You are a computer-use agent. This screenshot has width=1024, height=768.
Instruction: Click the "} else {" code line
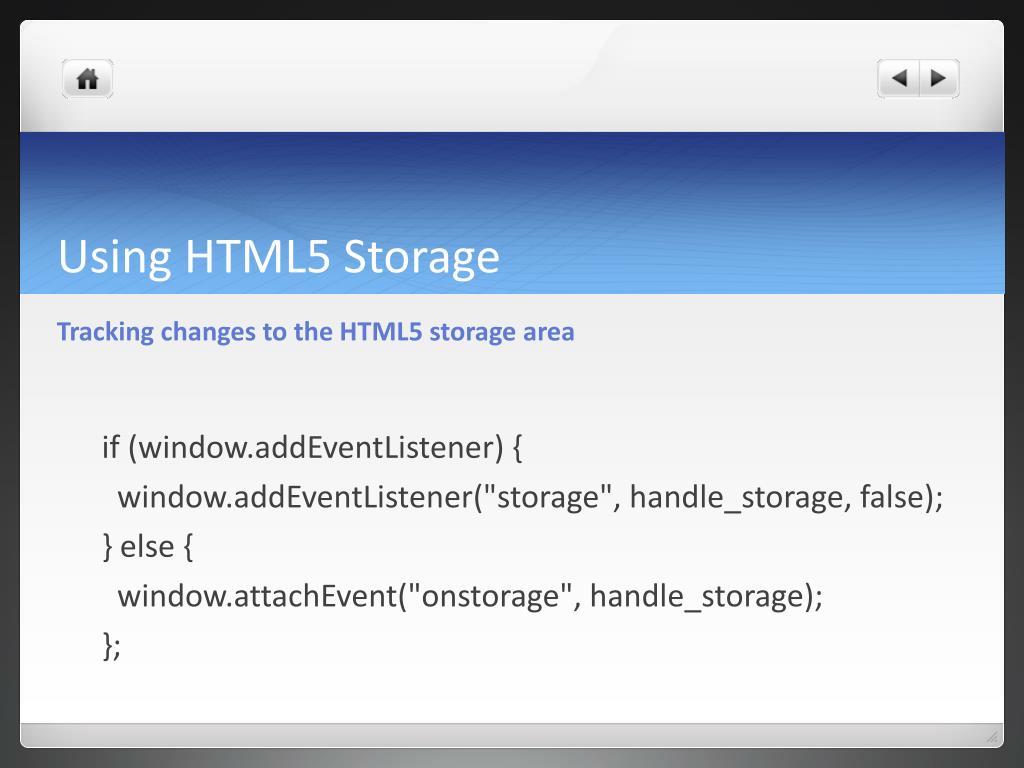pos(146,547)
